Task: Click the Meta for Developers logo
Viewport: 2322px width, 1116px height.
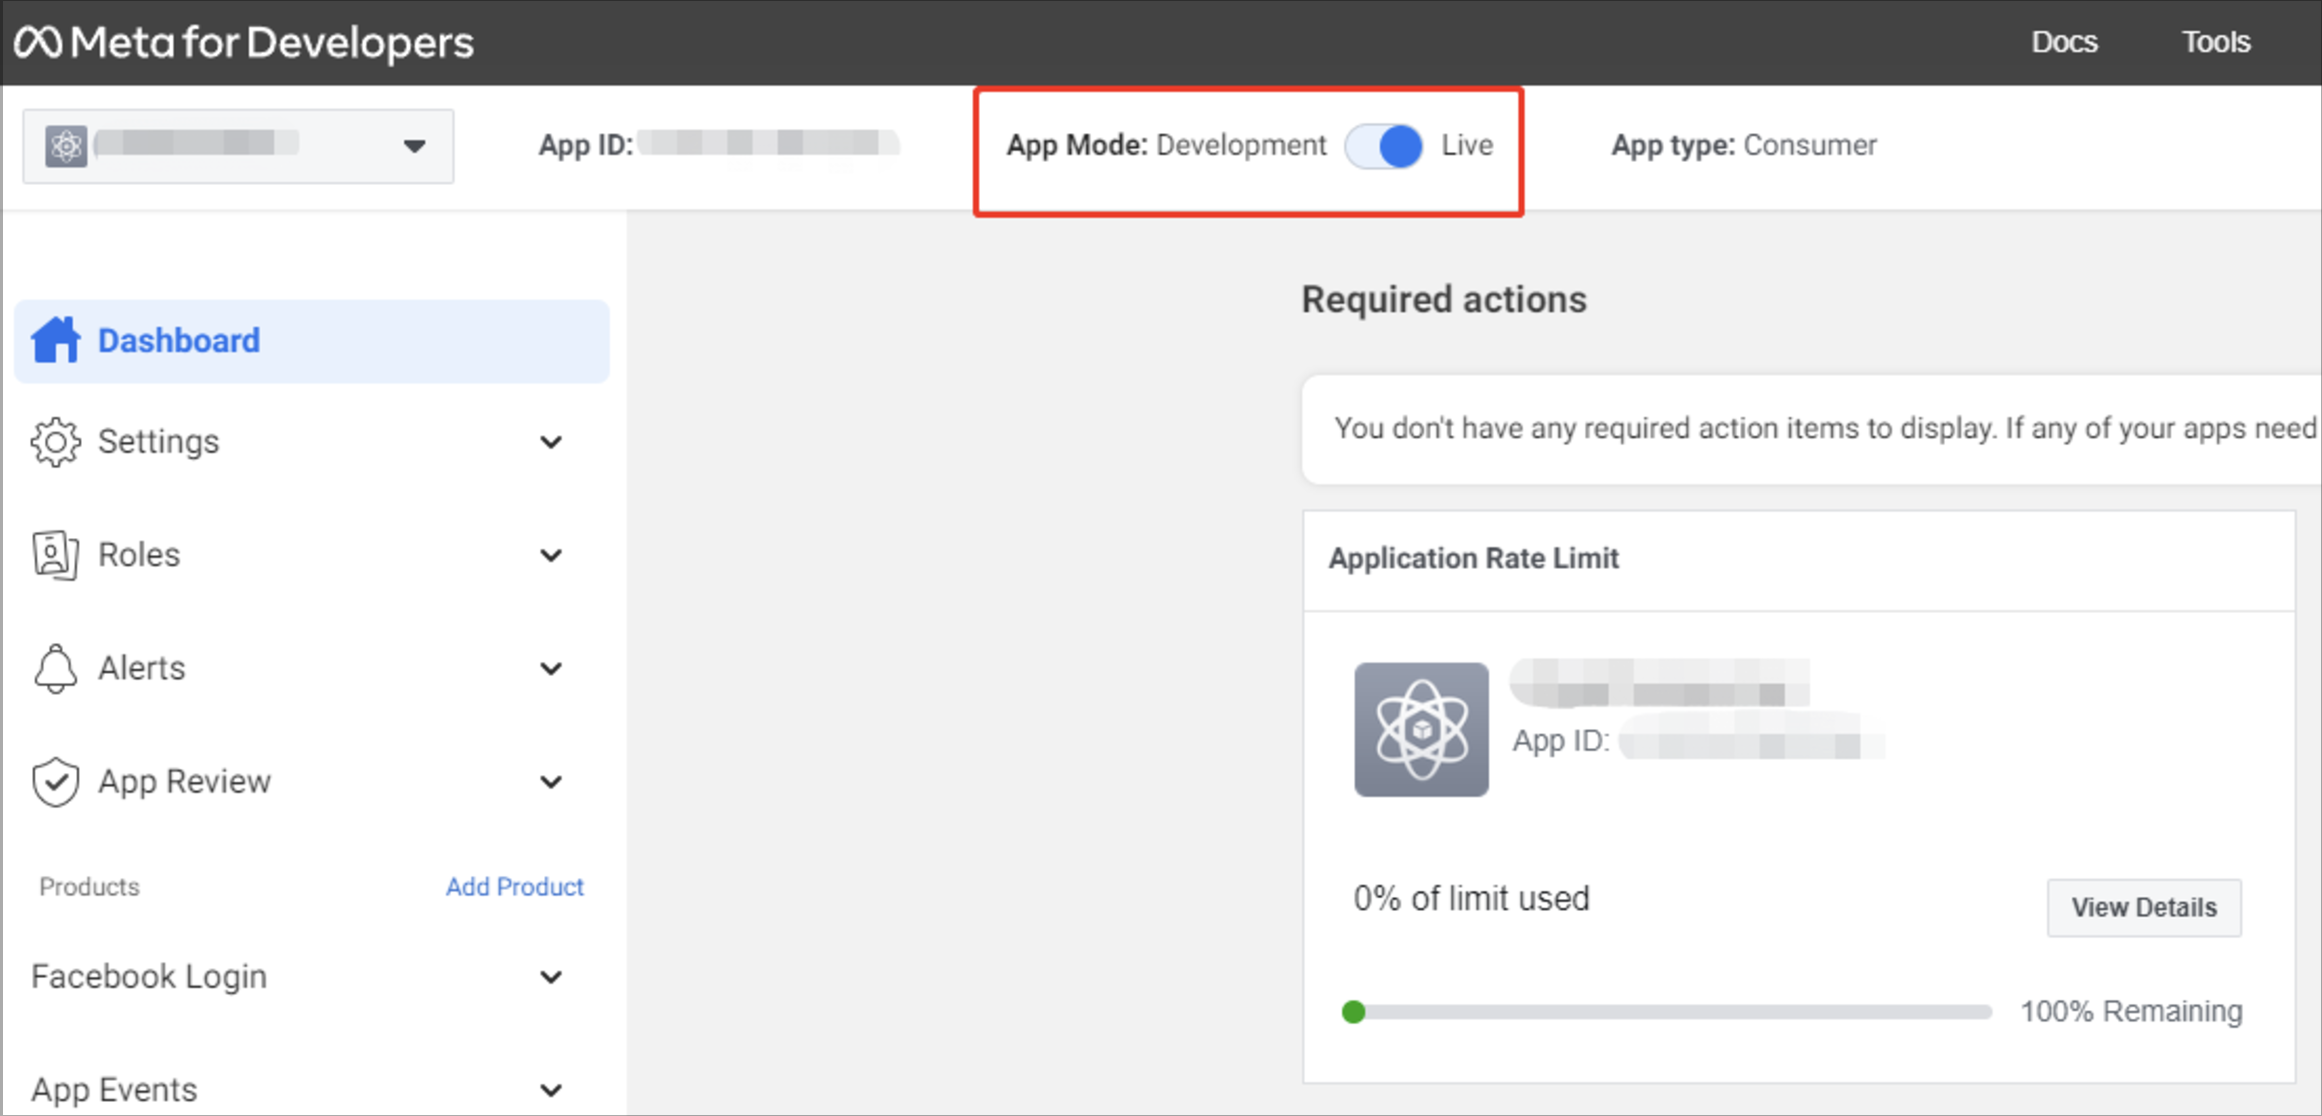Action: pyautogui.click(x=243, y=42)
